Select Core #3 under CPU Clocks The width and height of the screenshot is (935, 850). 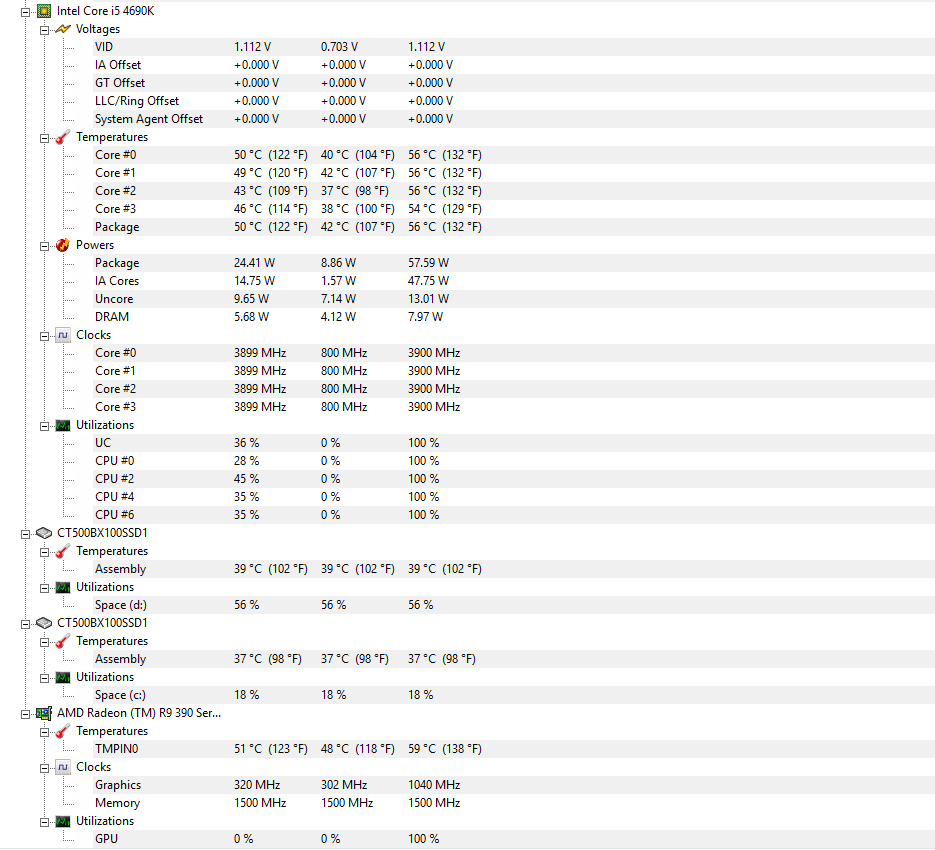coord(513,407)
